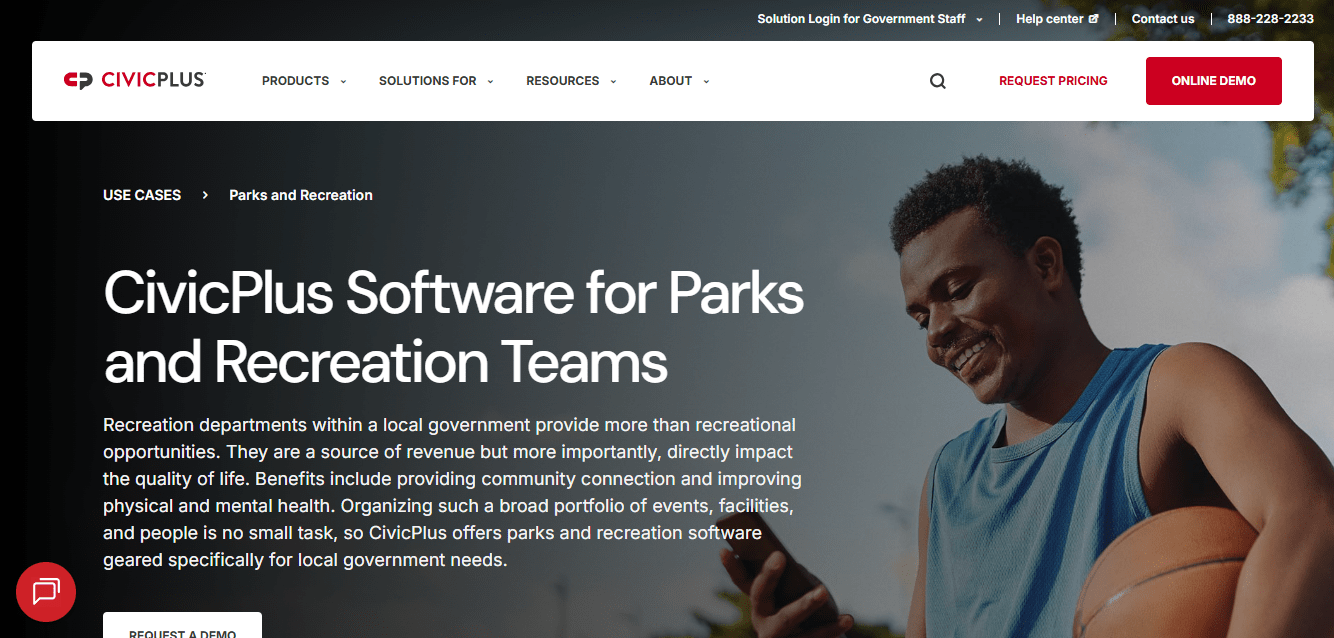The width and height of the screenshot is (1334, 638).
Task: Expand the Solution Login dropdown arrow
Action: pyautogui.click(x=979, y=19)
